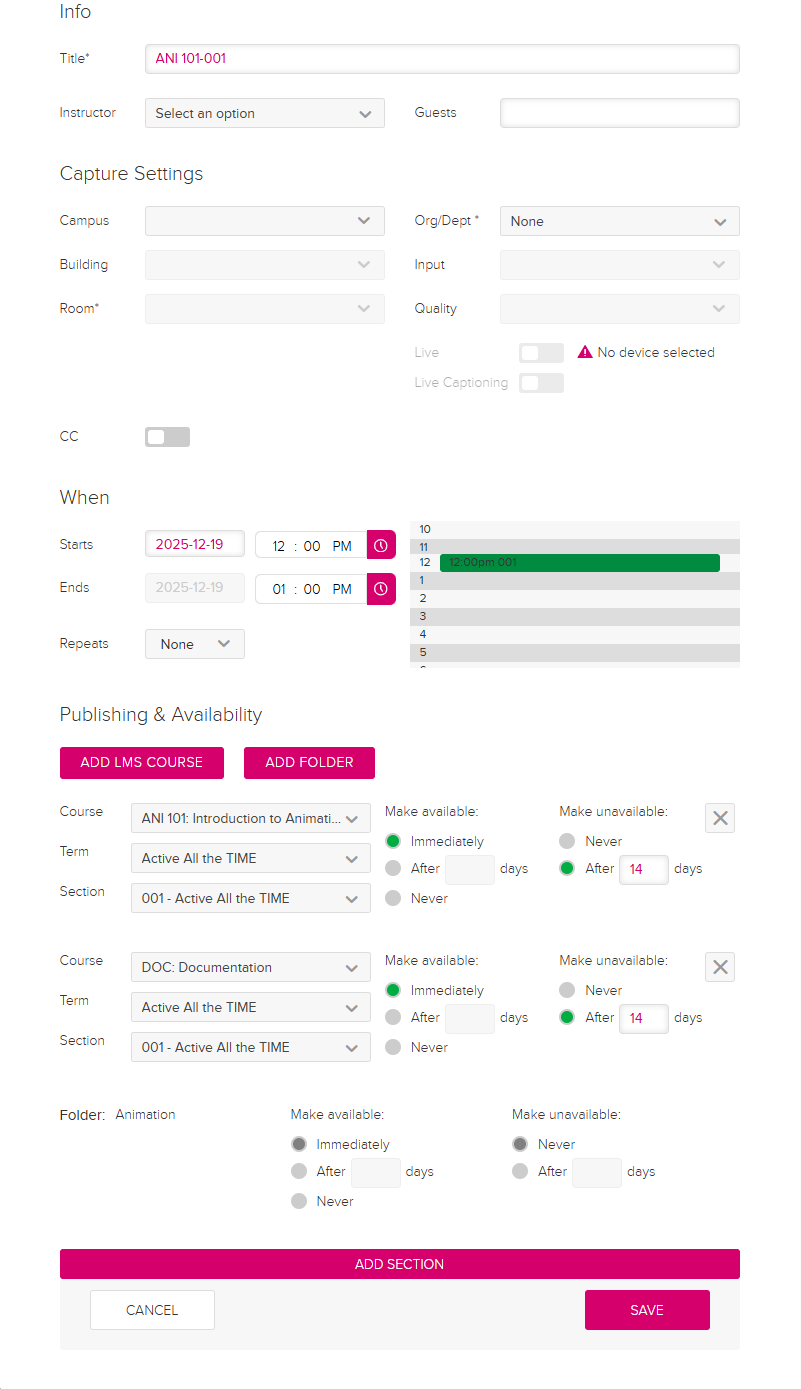Open the Instructor 'Select an option' dropdown
801x1389 pixels.
click(x=264, y=113)
